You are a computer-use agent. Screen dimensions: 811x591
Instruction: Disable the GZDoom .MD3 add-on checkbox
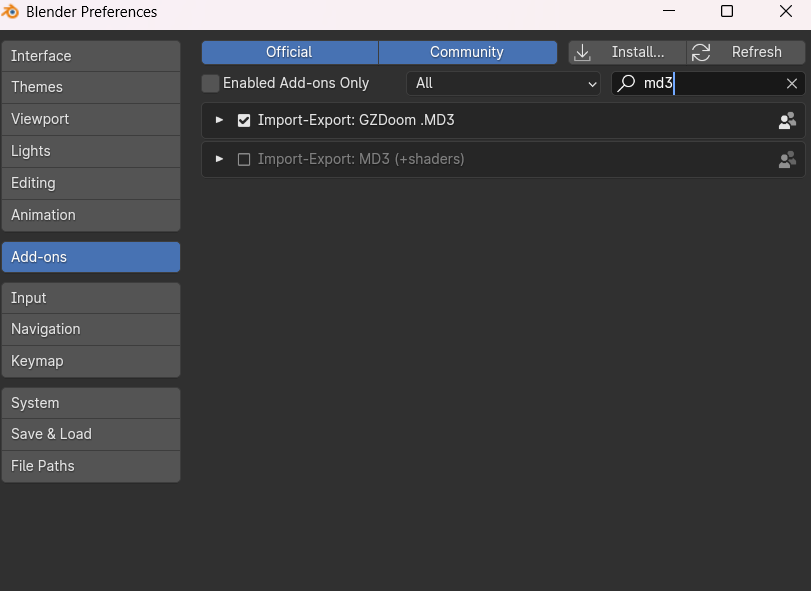[x=244, y=120]
